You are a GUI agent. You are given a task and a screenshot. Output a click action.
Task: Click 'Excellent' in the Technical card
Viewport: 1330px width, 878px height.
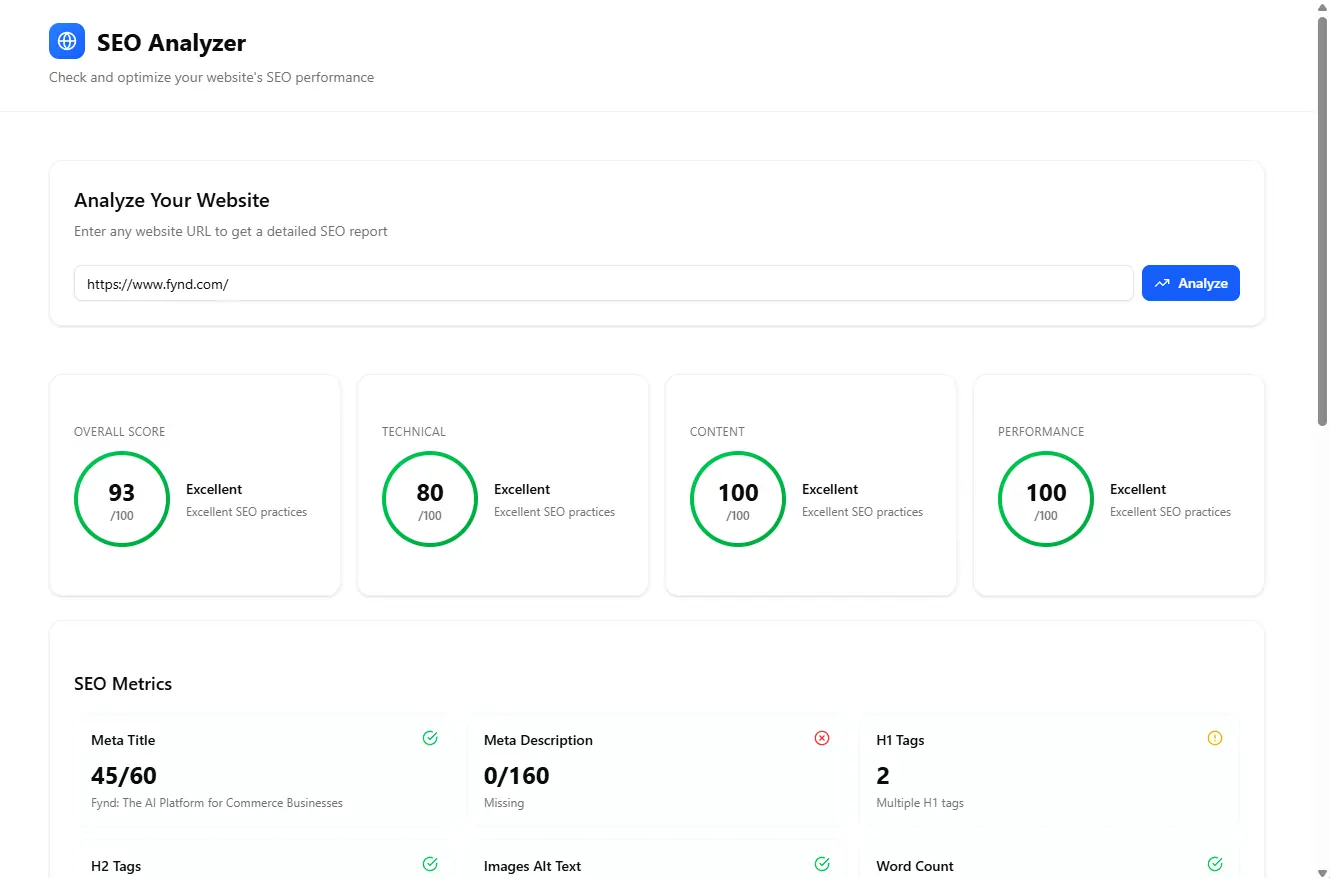click(522, 489)
